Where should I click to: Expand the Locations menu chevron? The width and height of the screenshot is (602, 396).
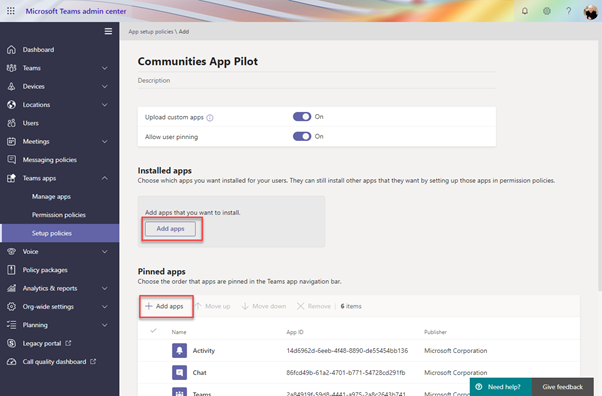[104, 104]
